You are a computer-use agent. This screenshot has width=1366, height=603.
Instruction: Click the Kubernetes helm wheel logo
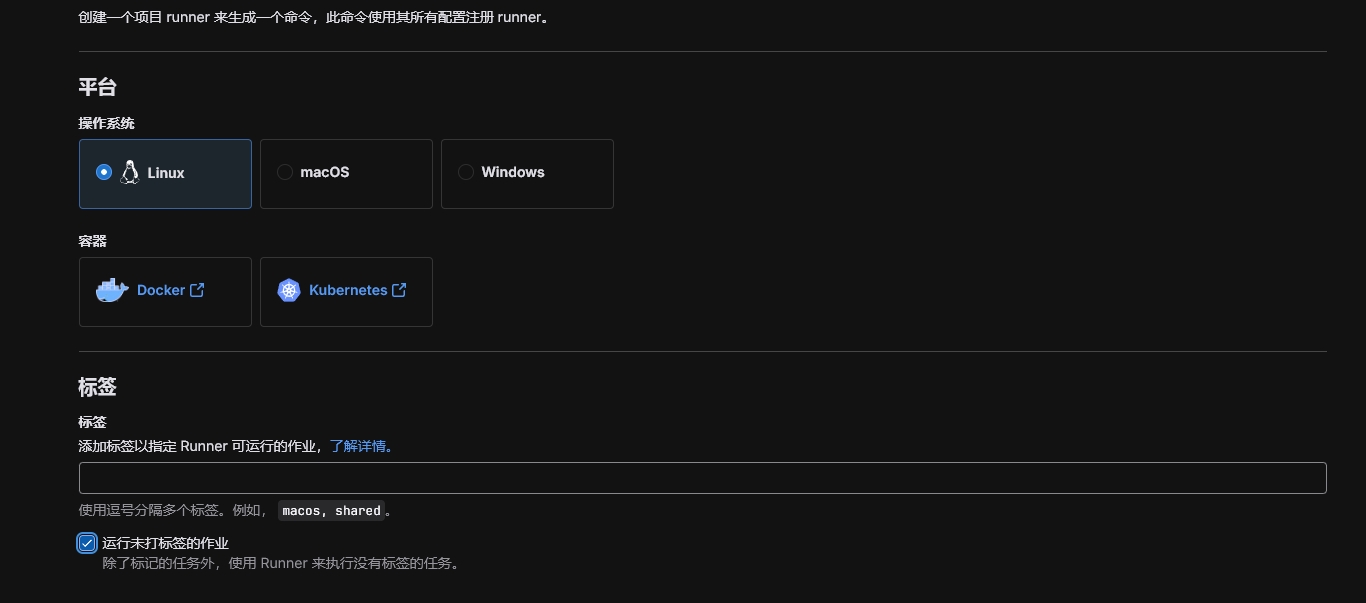[289, 290]
